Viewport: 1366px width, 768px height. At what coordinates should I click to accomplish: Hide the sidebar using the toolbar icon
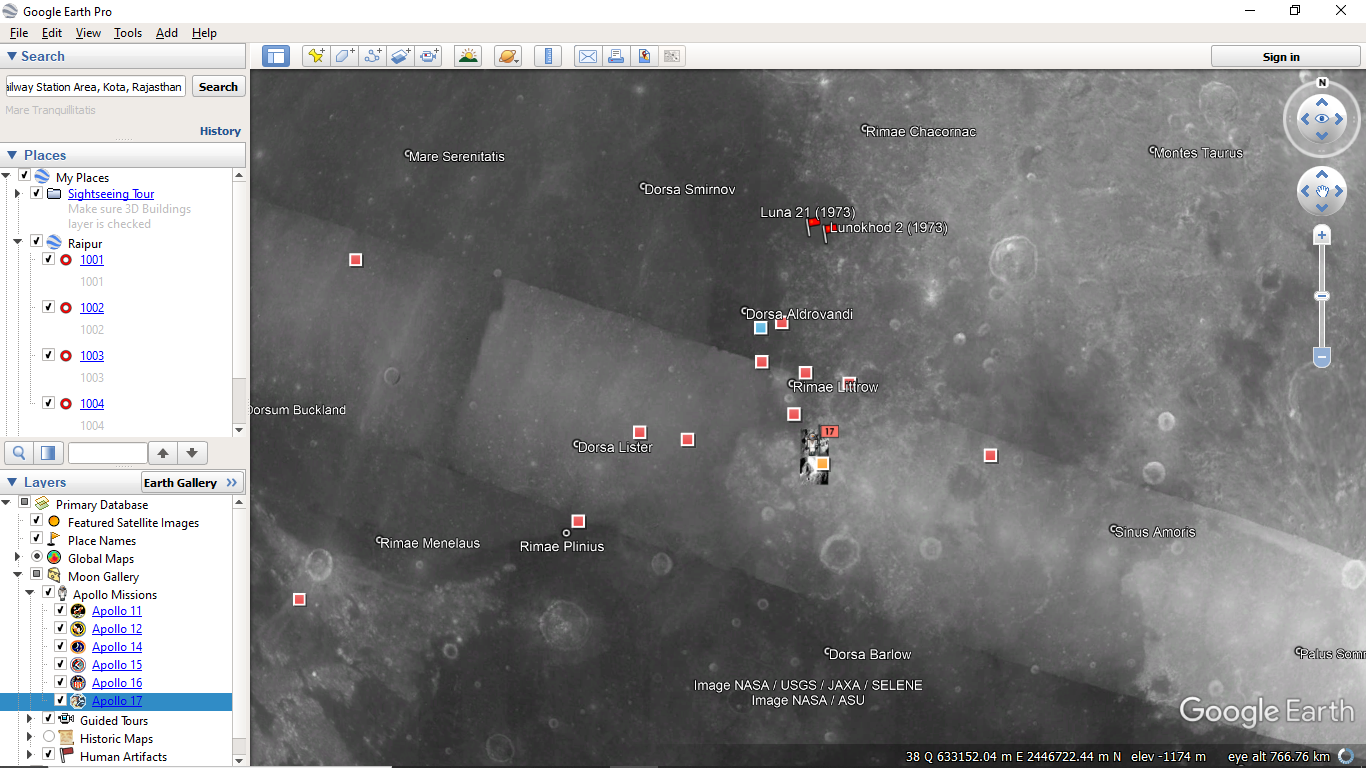tap(276, 56)
